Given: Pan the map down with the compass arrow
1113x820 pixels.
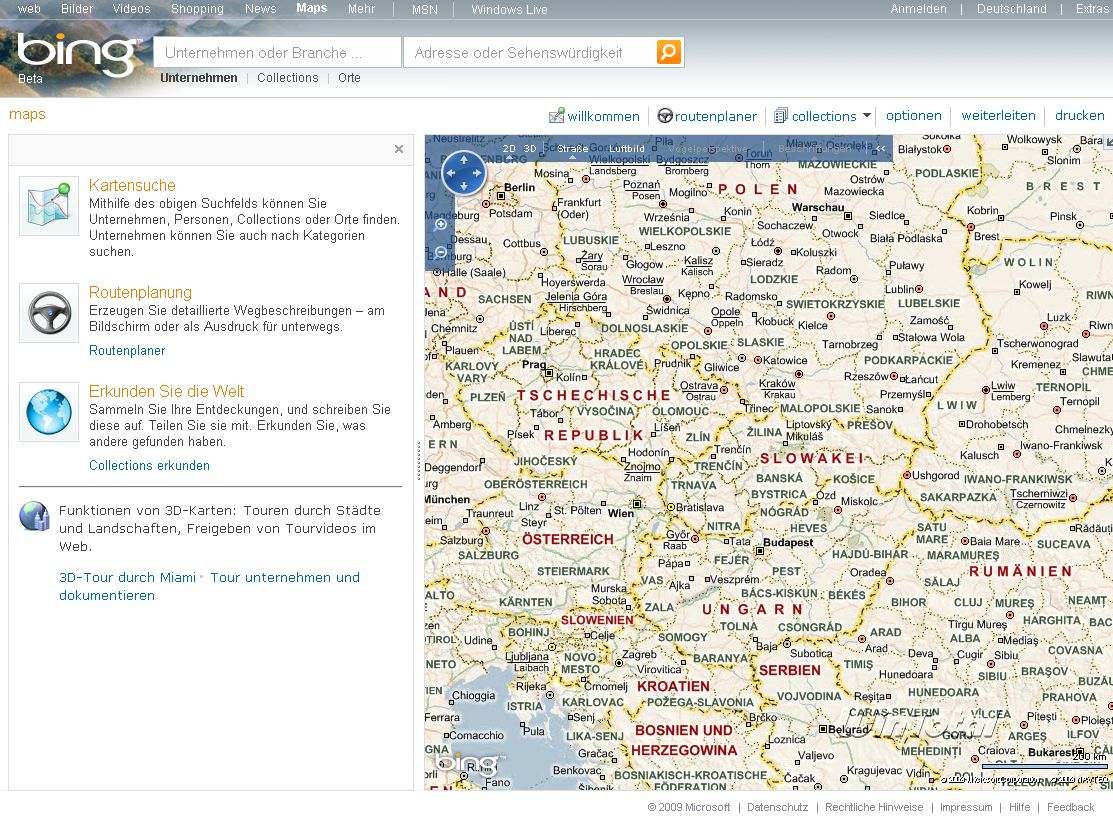Looking at the screenshot, I should pyautogui.click(x=464, y=185).
